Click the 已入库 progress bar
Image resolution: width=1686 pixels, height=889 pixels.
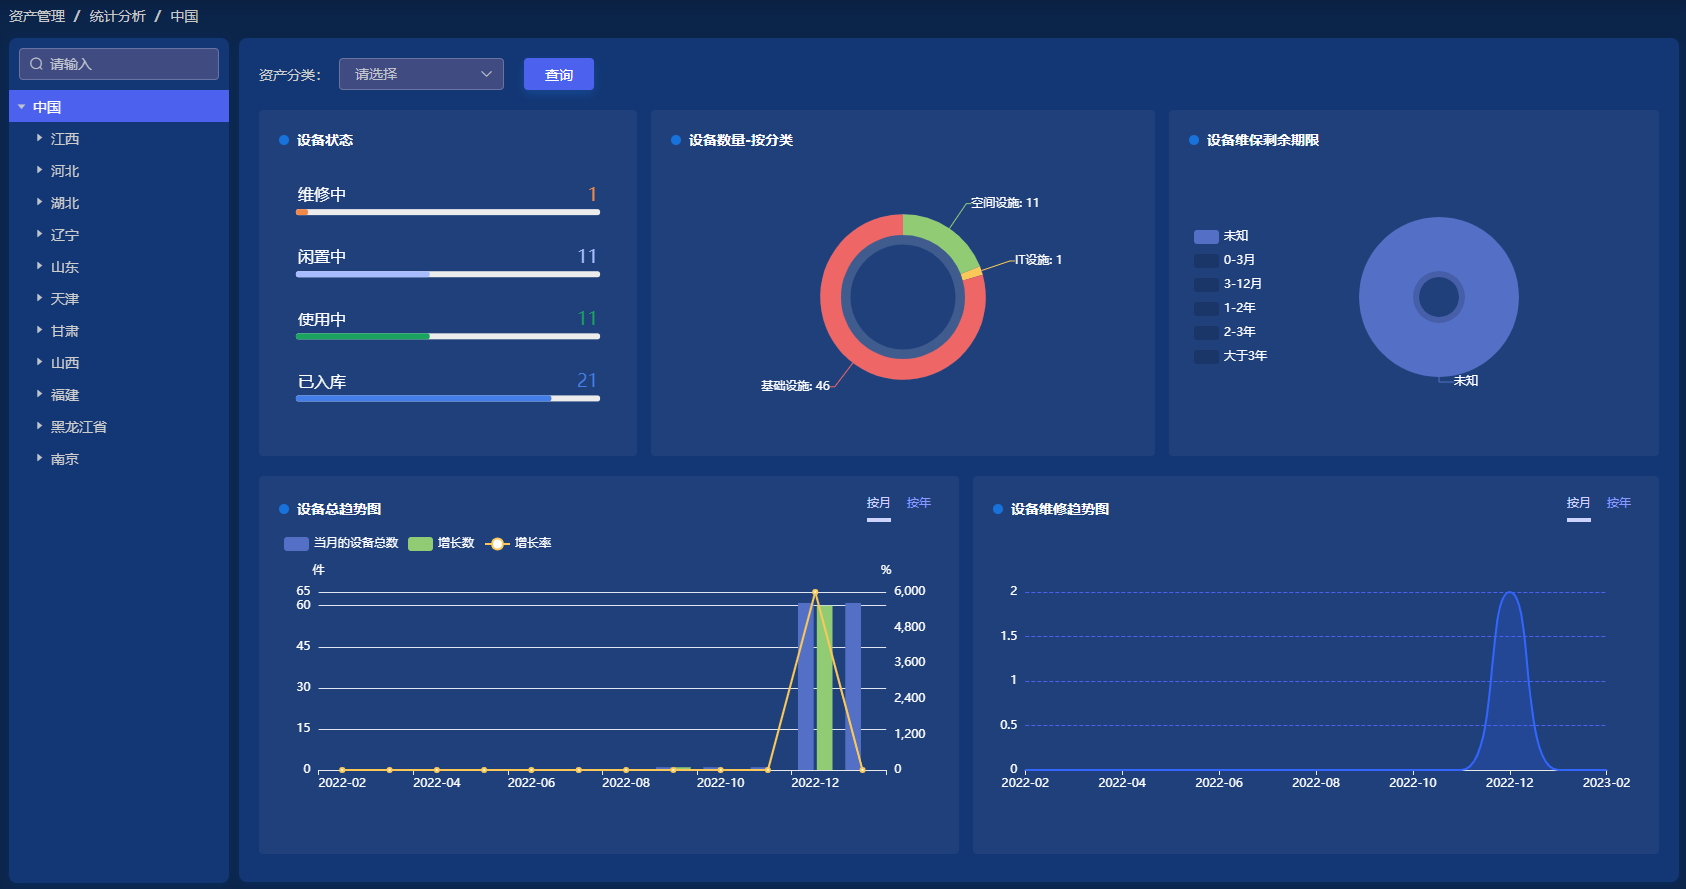click(x=447, y=398)
